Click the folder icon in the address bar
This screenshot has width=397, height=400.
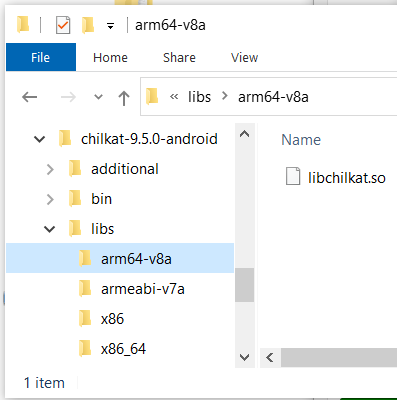pyautogui.click(x=152, y=96)
